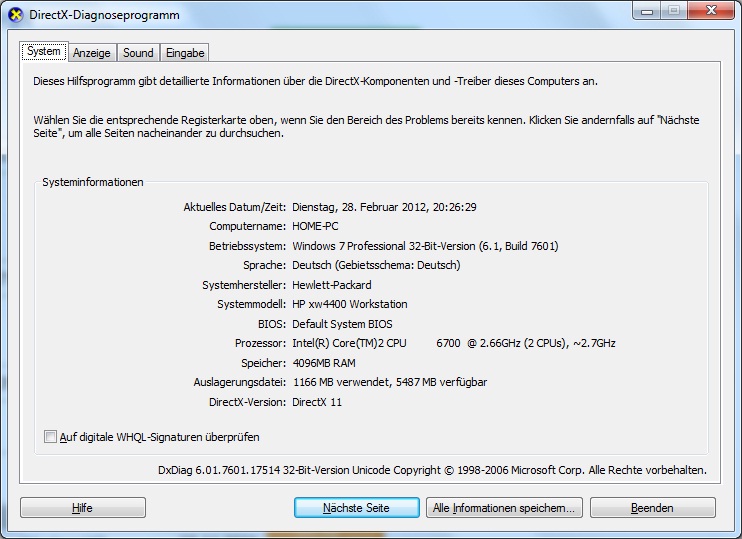This screenshot has width=742, height=539.
Task: Click the disabled maximize button
Action: (674, 11)
